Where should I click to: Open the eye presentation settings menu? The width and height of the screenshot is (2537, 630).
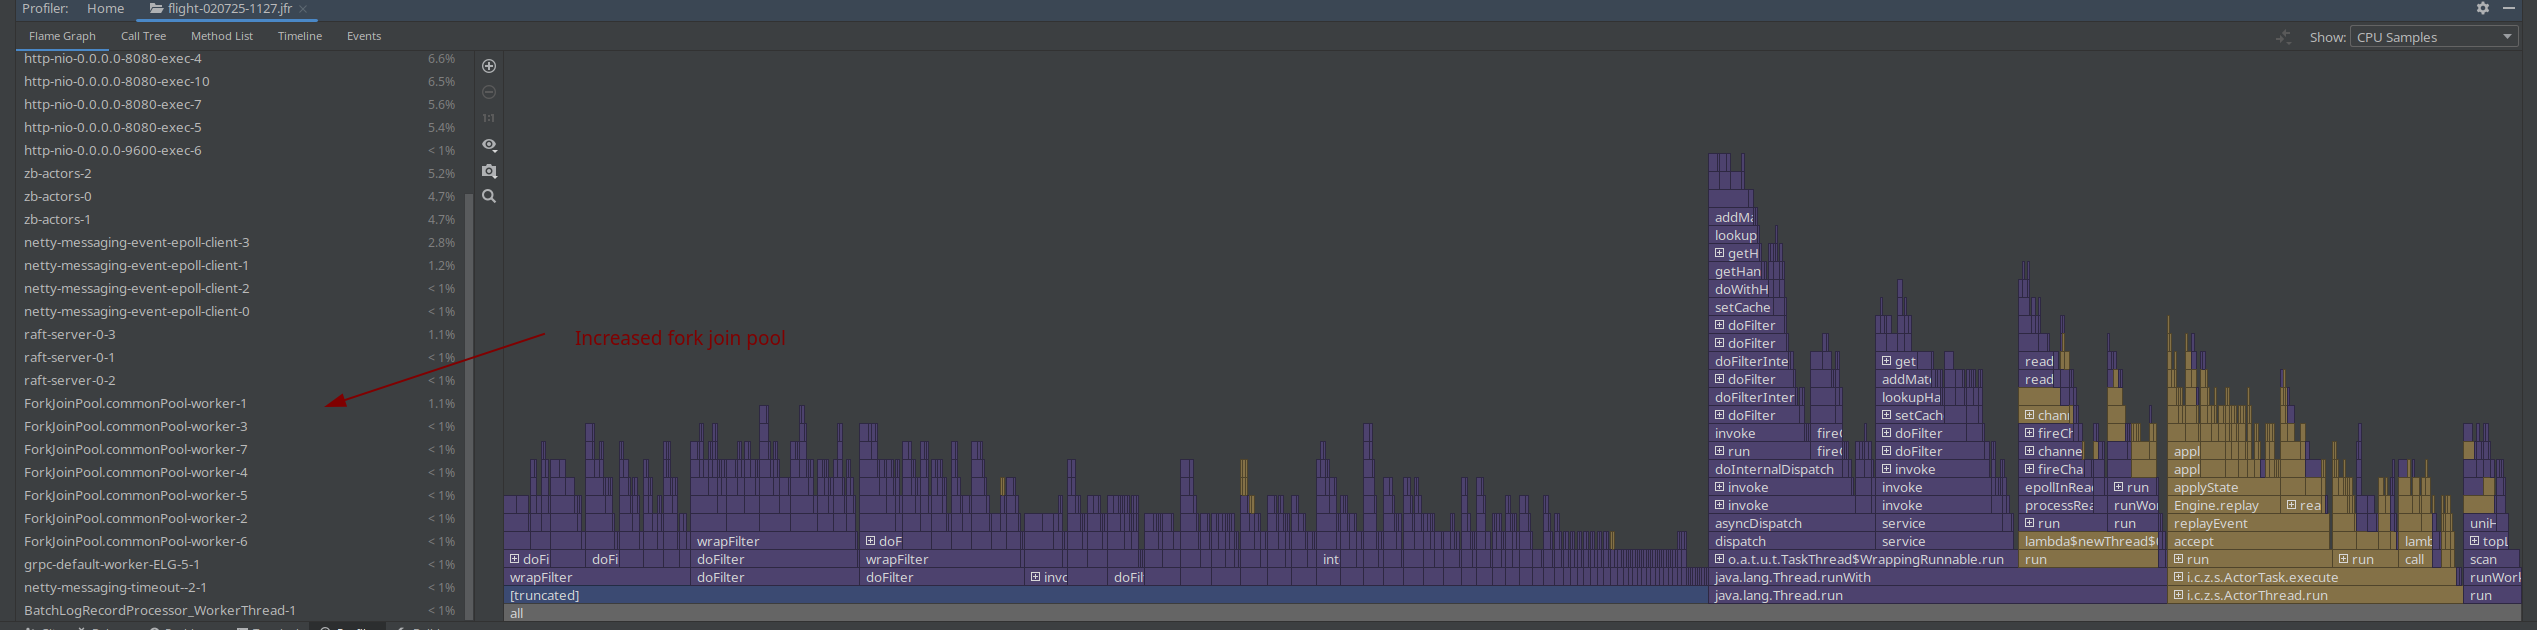tap(489, 145)
